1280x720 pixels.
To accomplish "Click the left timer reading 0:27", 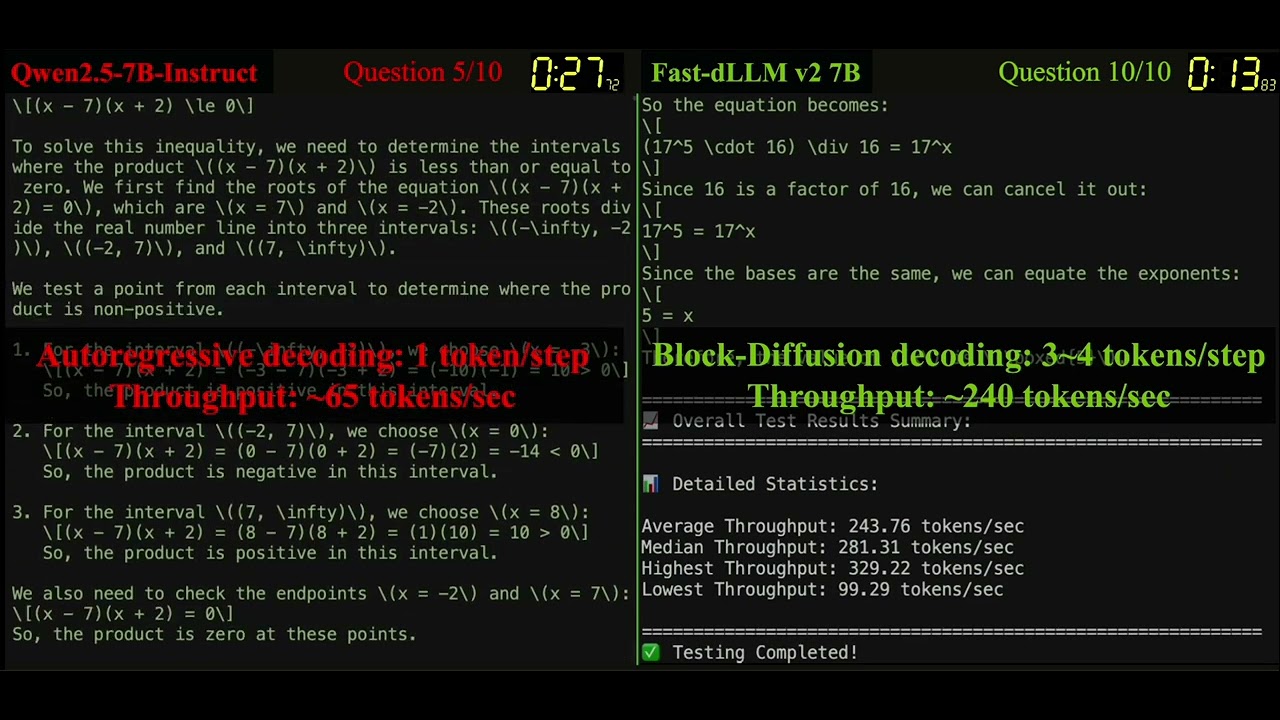I will click(x=574, y=74).
